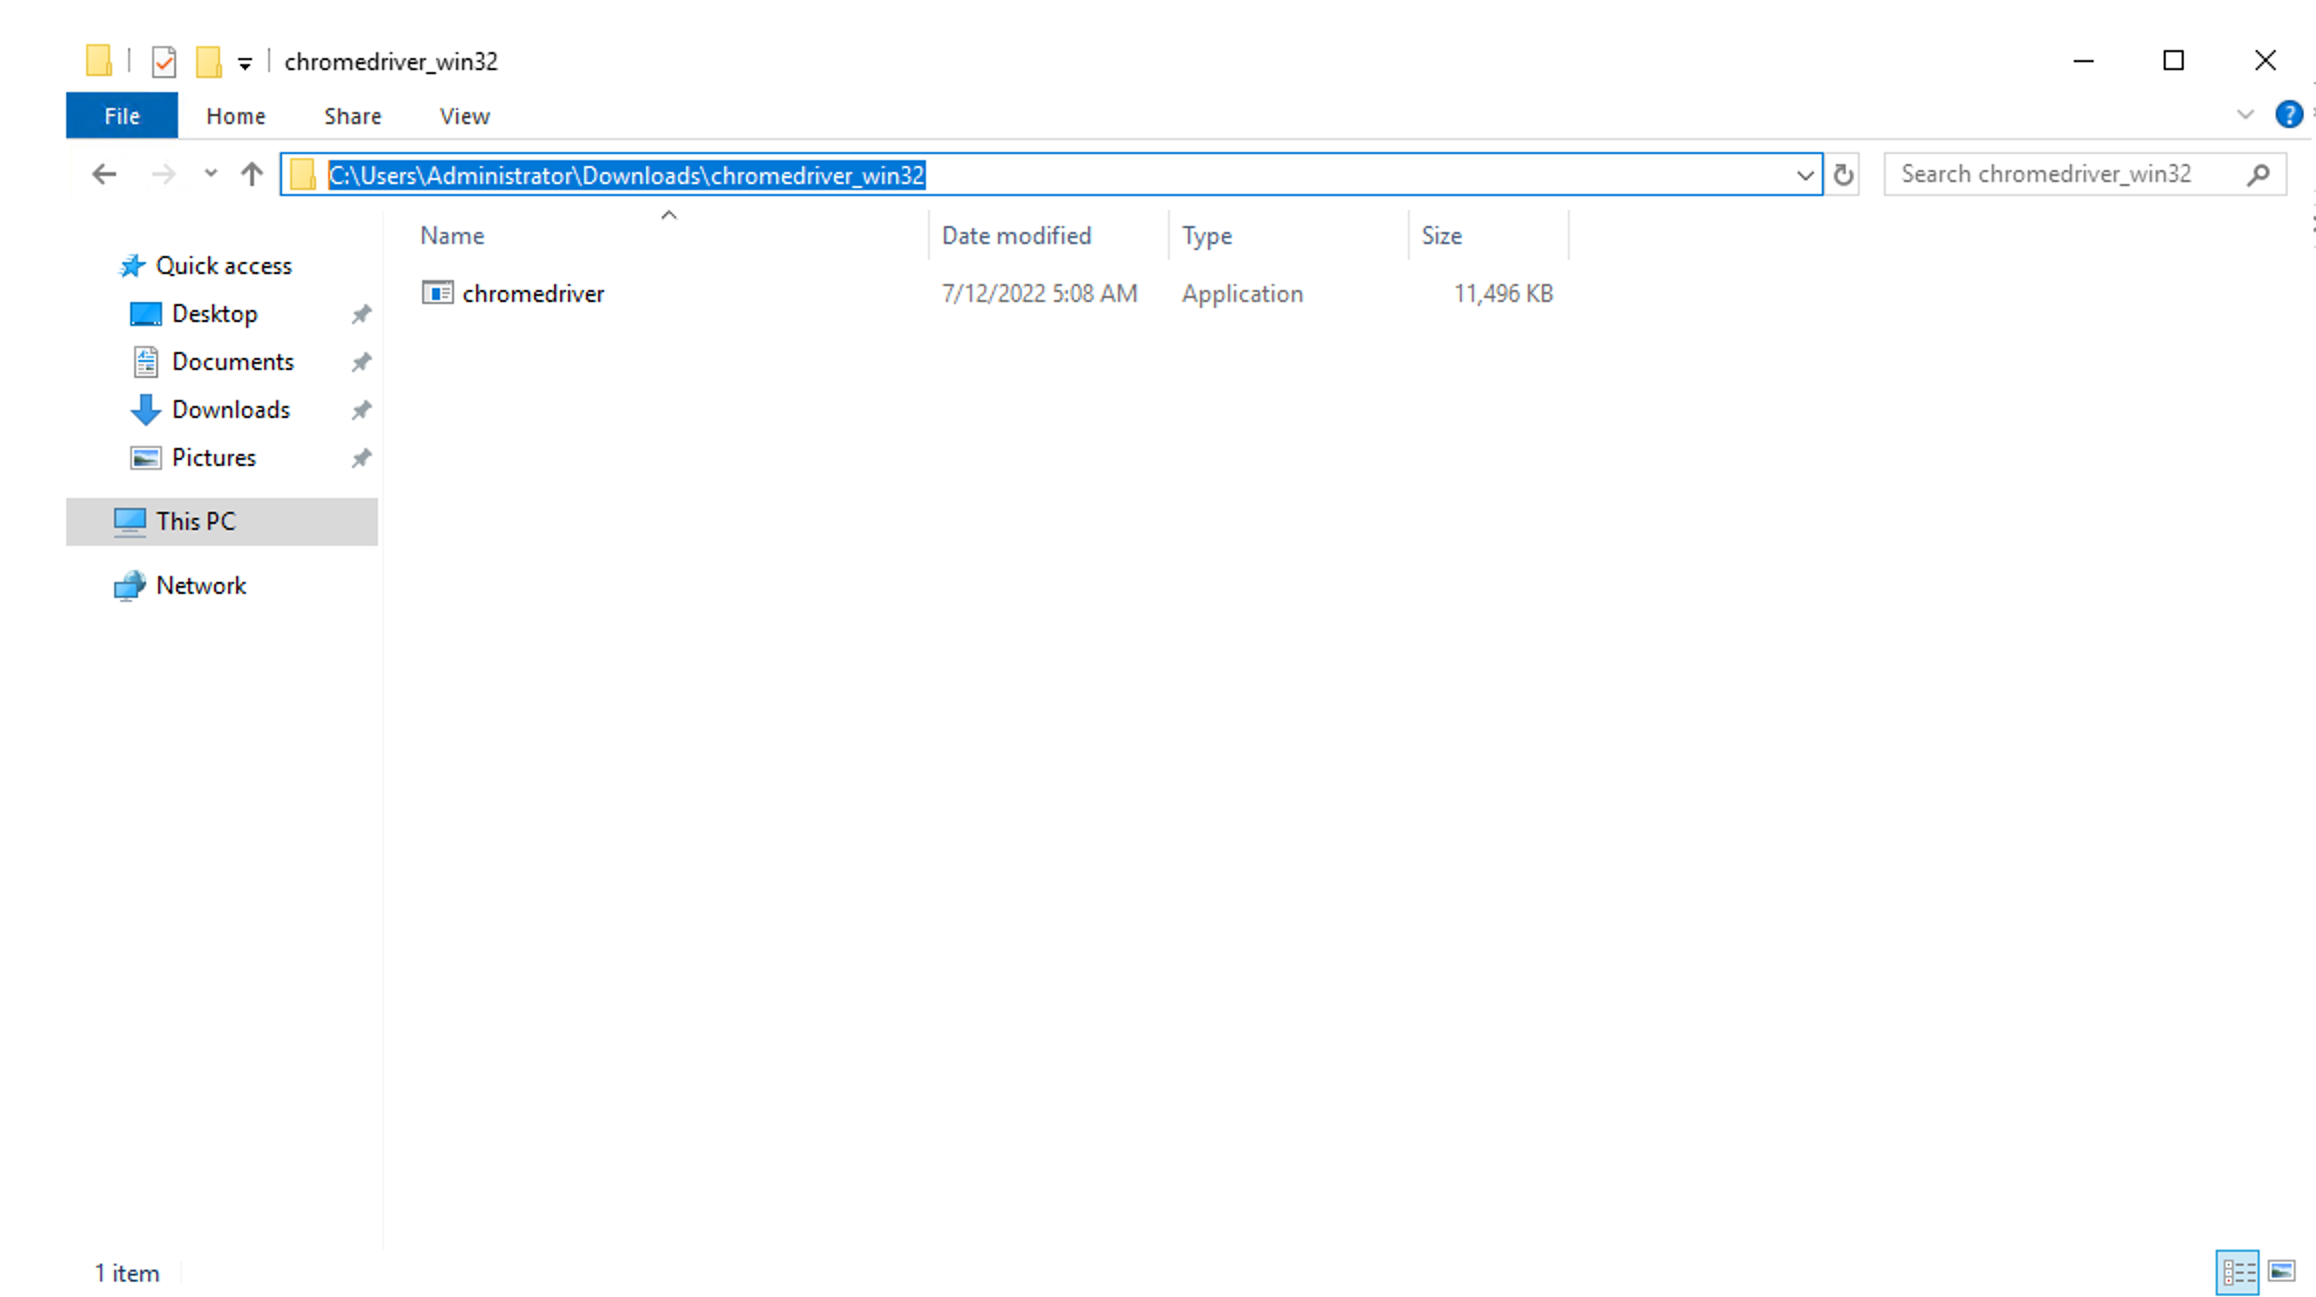Select the chromedriver application file
This screenshot has width=2316, height=1297.
tap(532, 293)
